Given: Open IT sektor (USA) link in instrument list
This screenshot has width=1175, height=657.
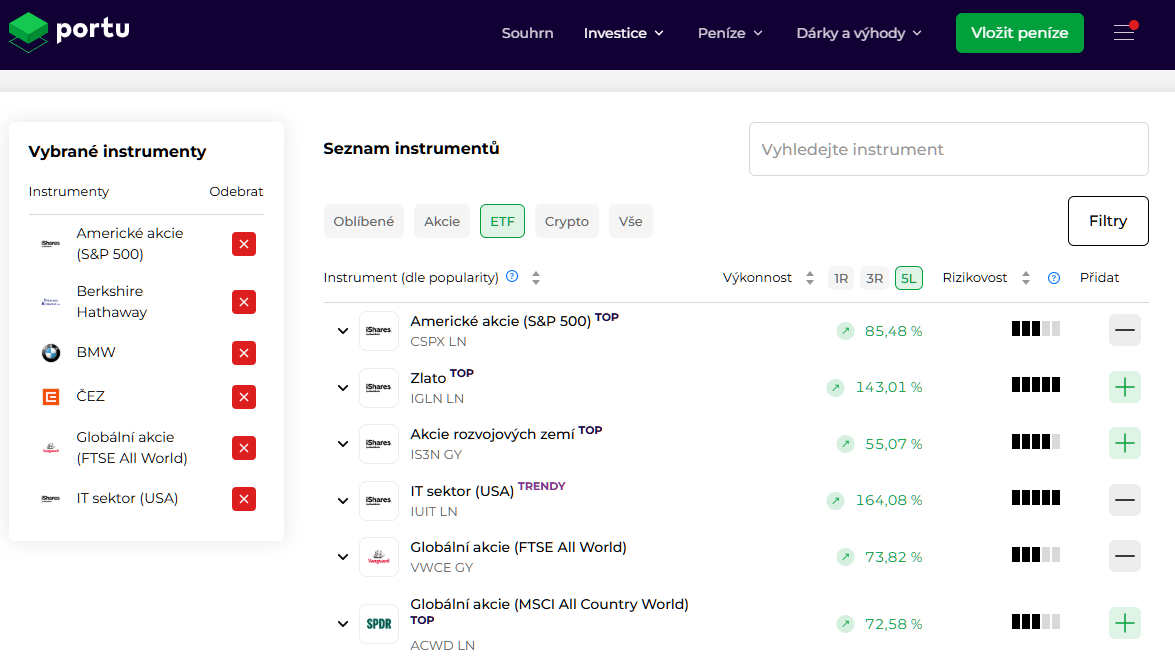Looking at the screenshot, I should [x=462, y=491].
